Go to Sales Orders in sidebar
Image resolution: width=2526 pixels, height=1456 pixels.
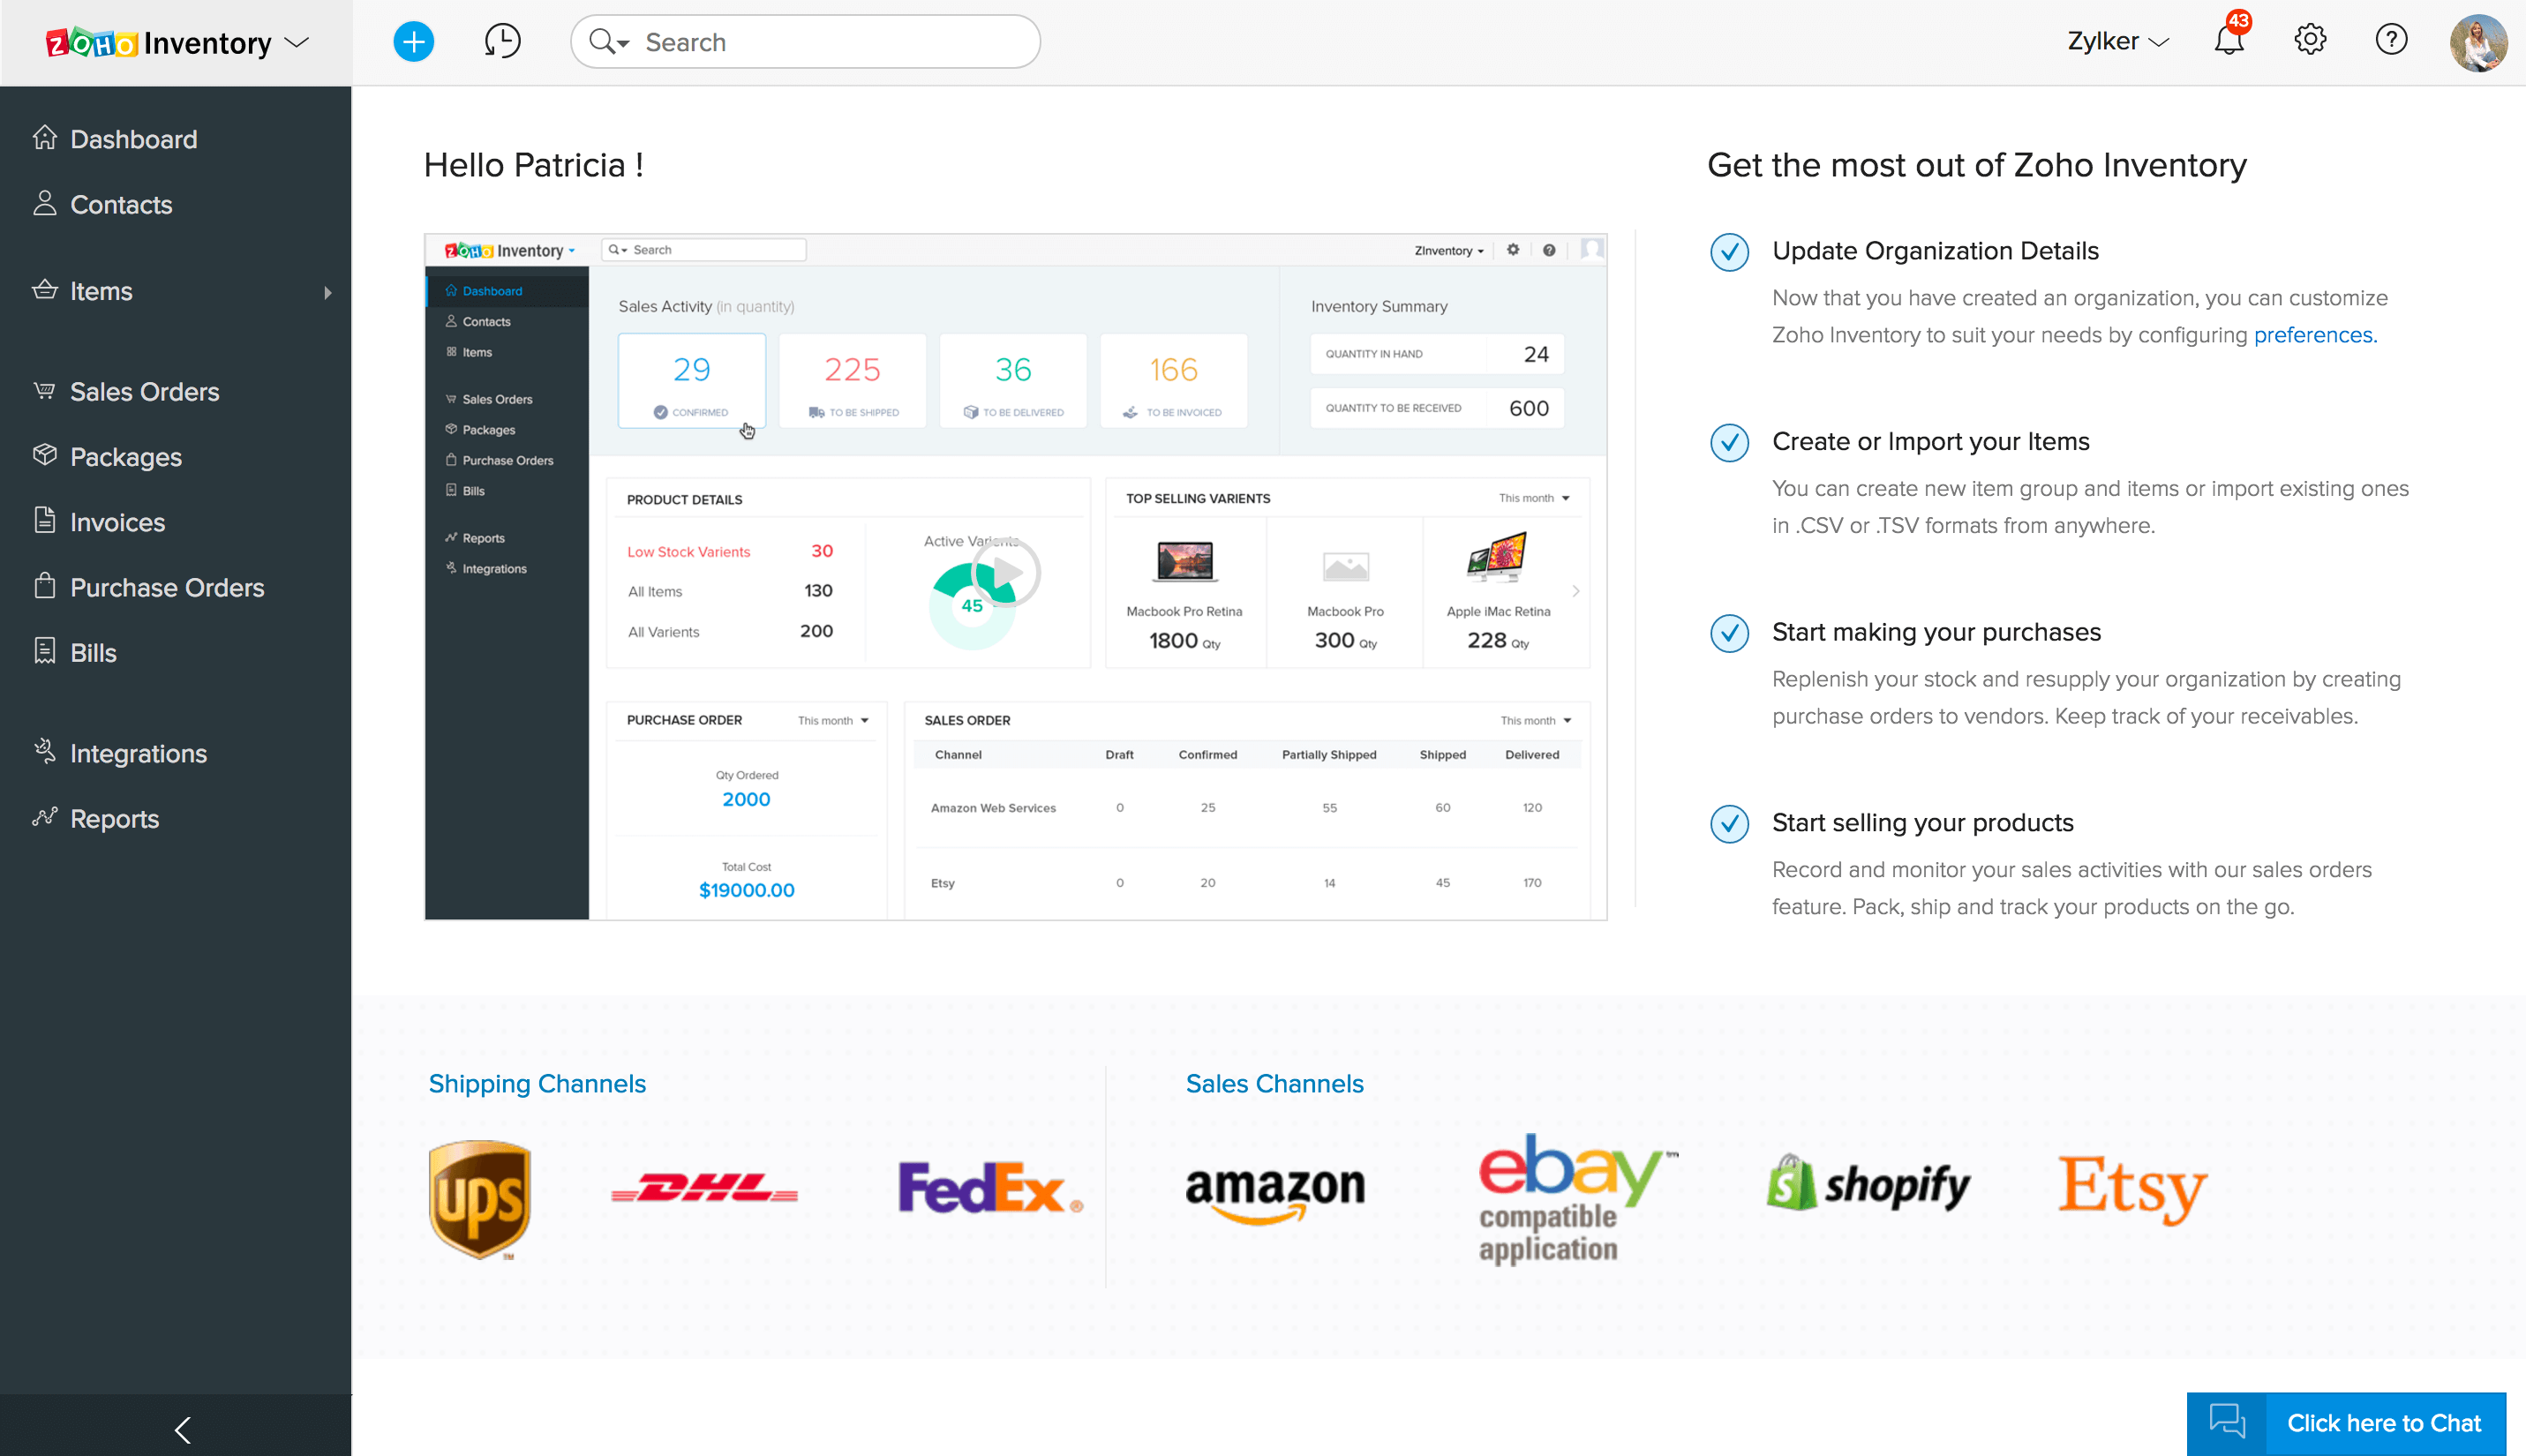144,392
